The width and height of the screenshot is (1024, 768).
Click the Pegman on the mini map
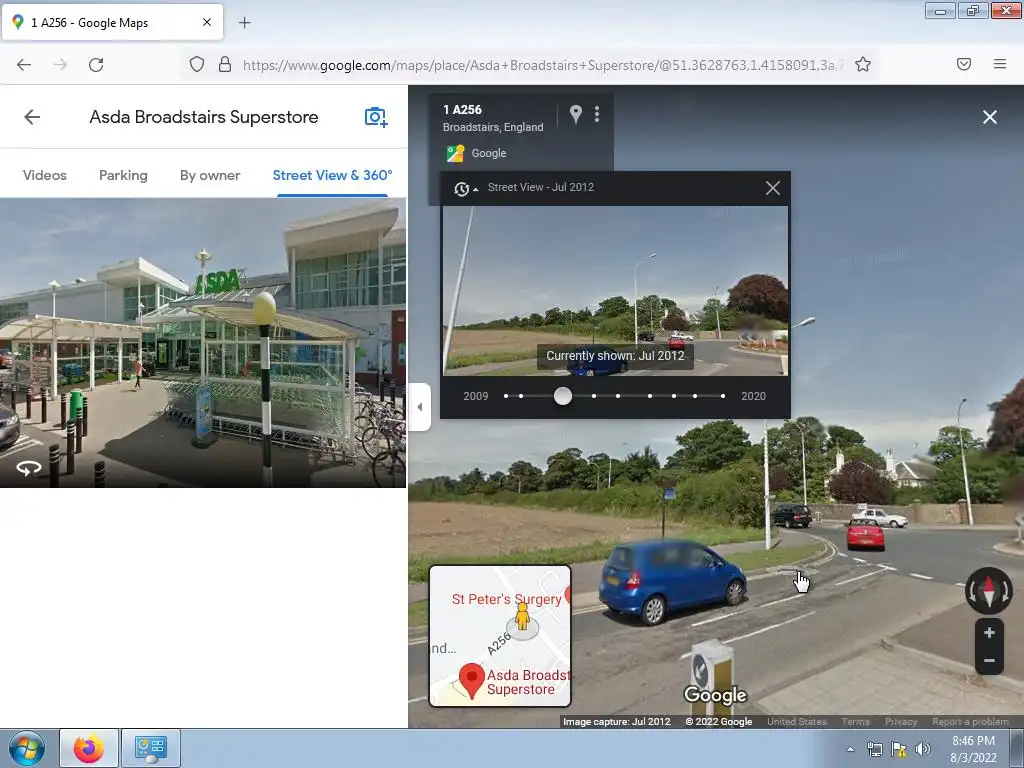coord(522,616)
